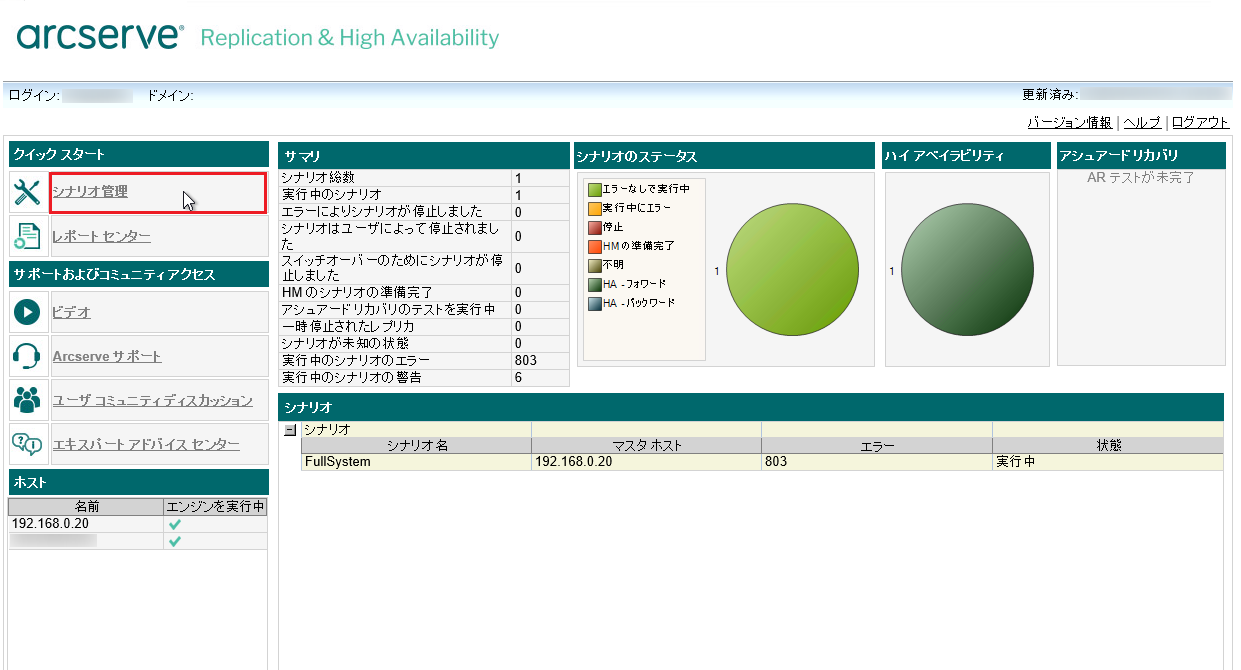
Task: Click the expert advice speech bubble icon
Action: click(x=28, y=444)
